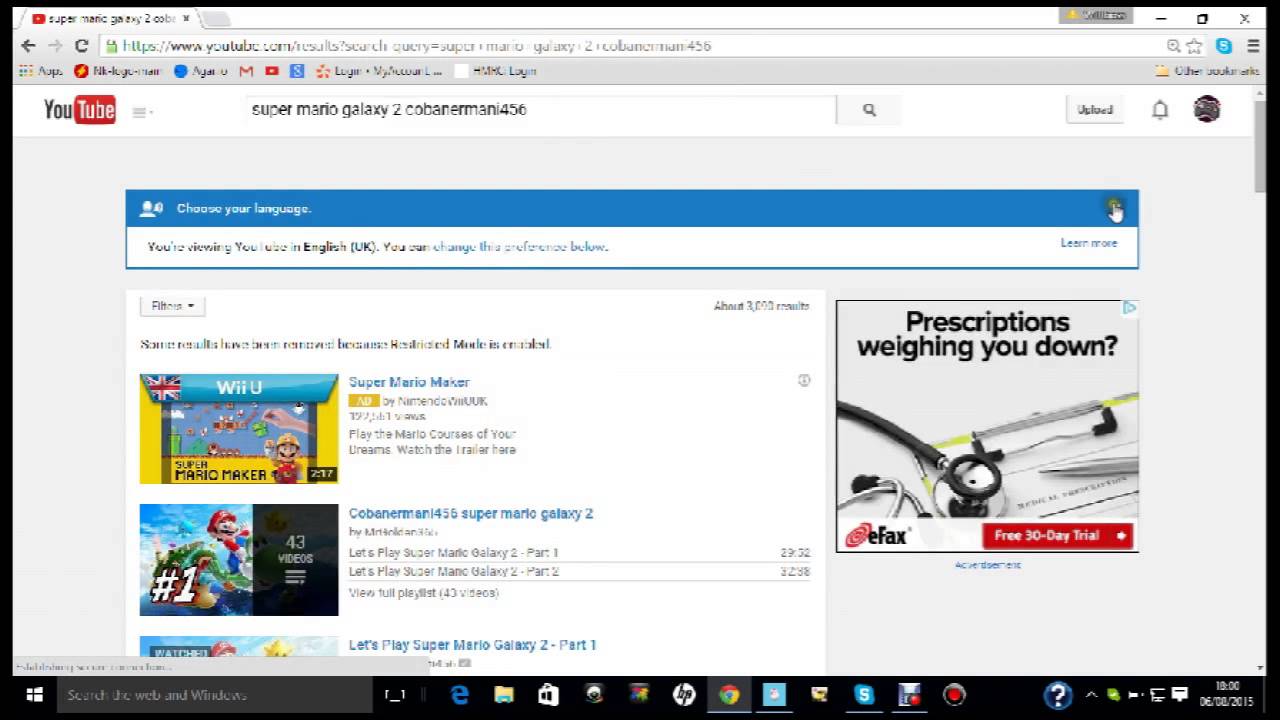Screen dimensions: 1280x720
Task: Click the new tab button
Action: tap(216, 18)
